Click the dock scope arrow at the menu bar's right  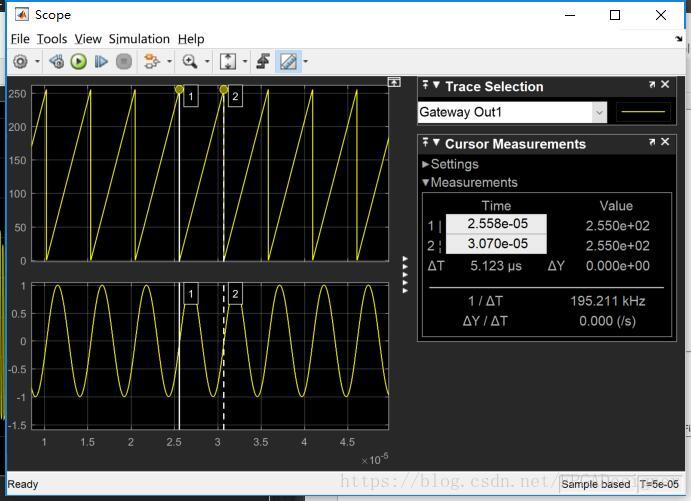coord(679,39)
